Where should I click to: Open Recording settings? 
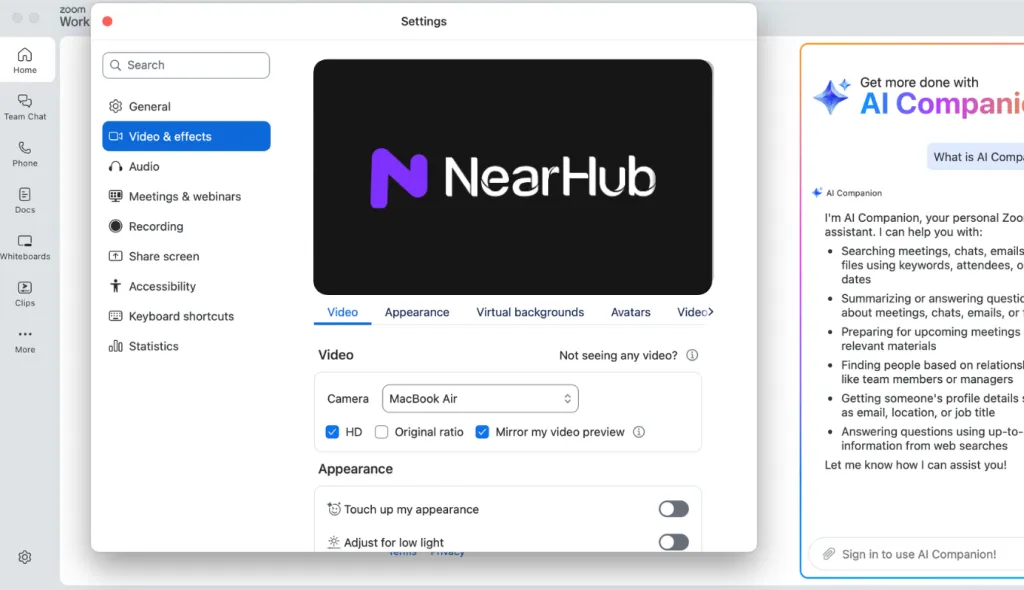pos(186,227)
